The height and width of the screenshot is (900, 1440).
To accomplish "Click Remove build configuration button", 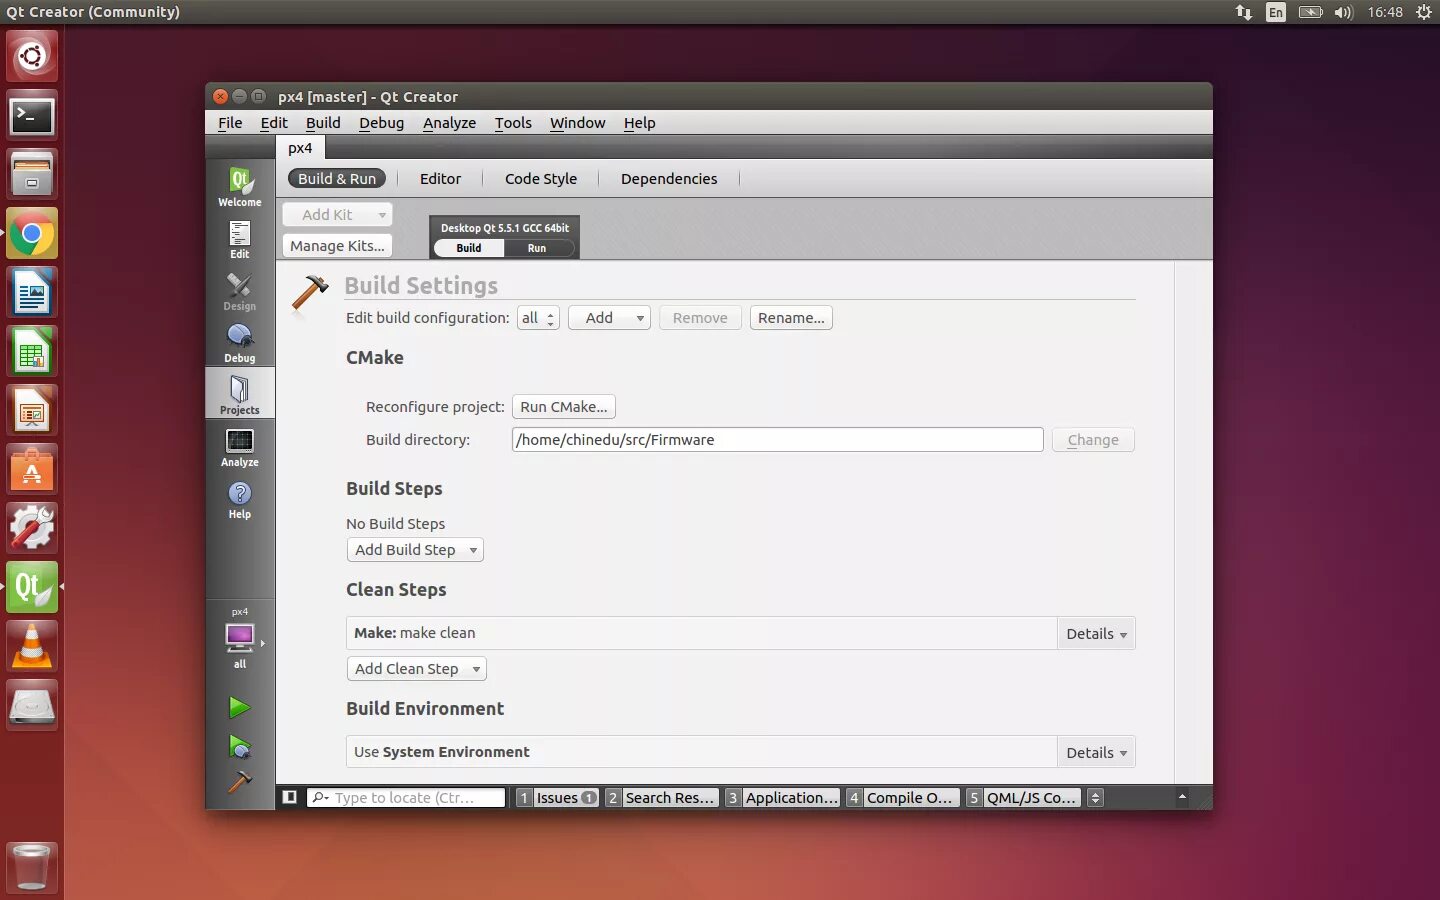I will [700, 318].
